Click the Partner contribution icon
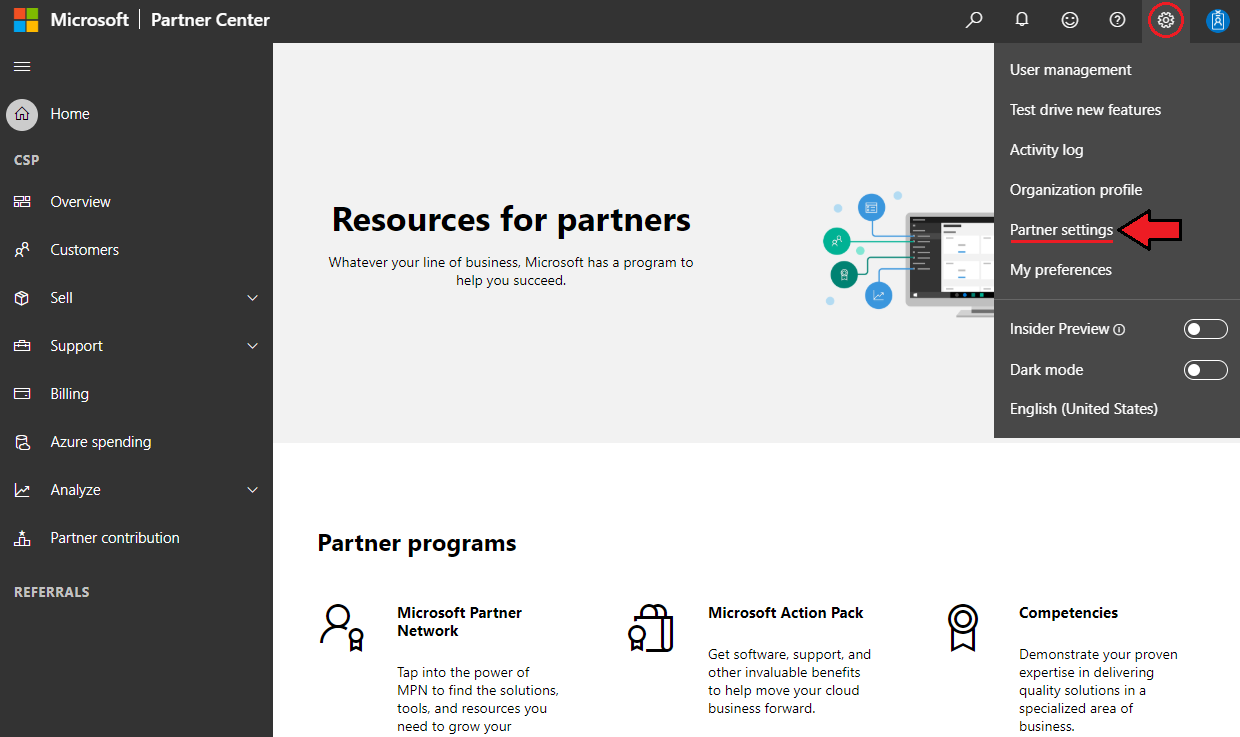The image size is (1240, 737). click(22, 538)
